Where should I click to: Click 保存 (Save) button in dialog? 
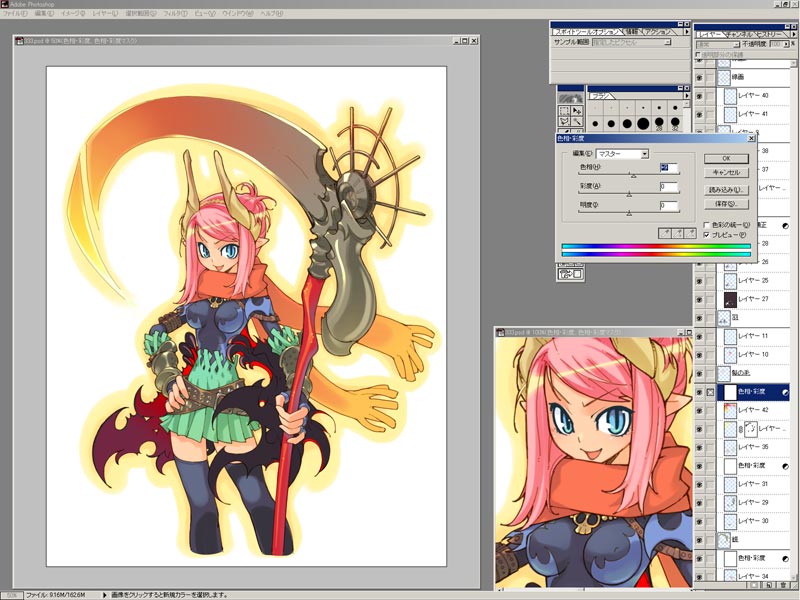click(x=726, y=204)
